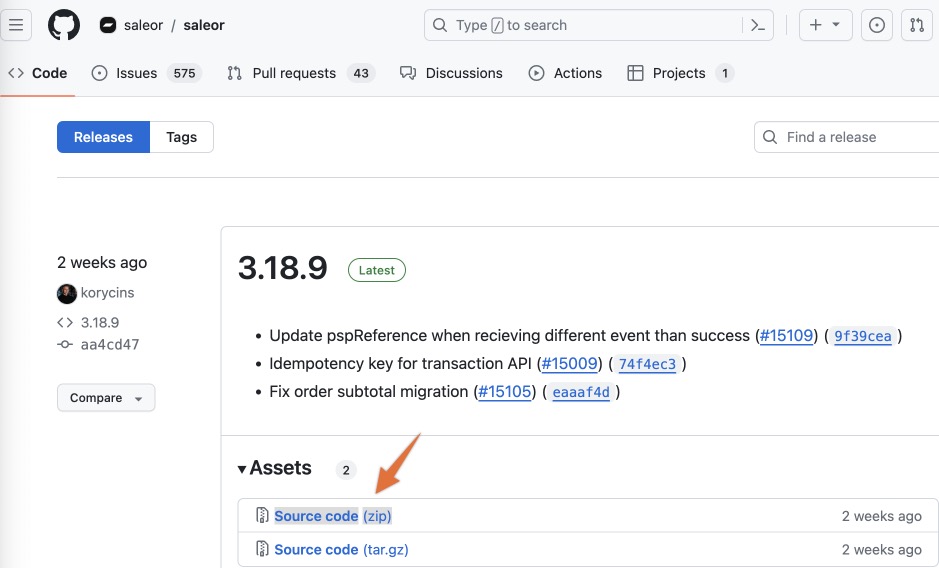Open the create new plus dropdown
Viewport: 939px width, 568px height.
point(825,25)
